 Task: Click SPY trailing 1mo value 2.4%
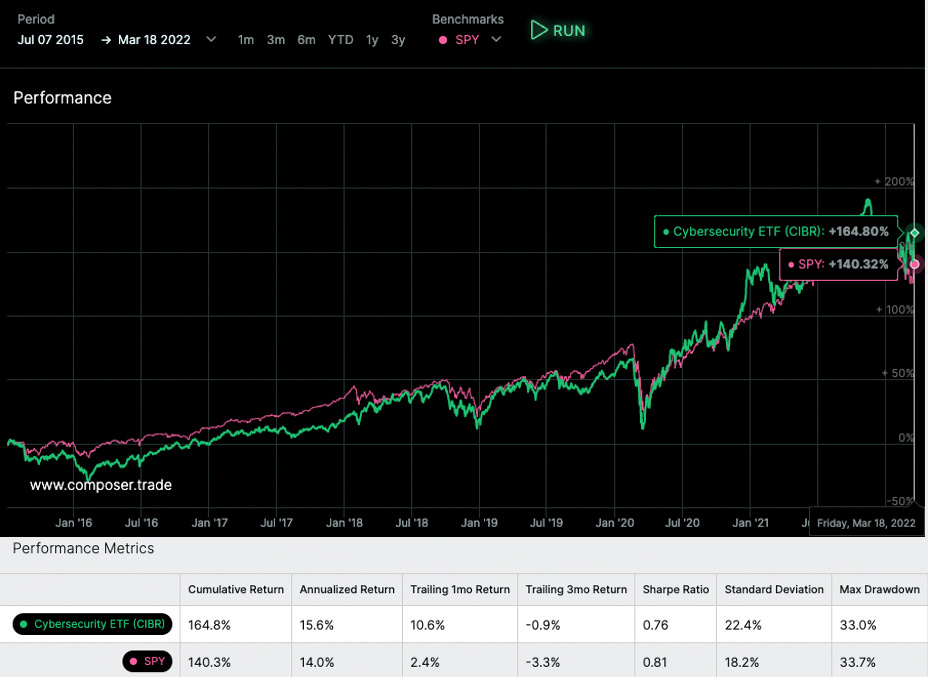coord(424,662)
